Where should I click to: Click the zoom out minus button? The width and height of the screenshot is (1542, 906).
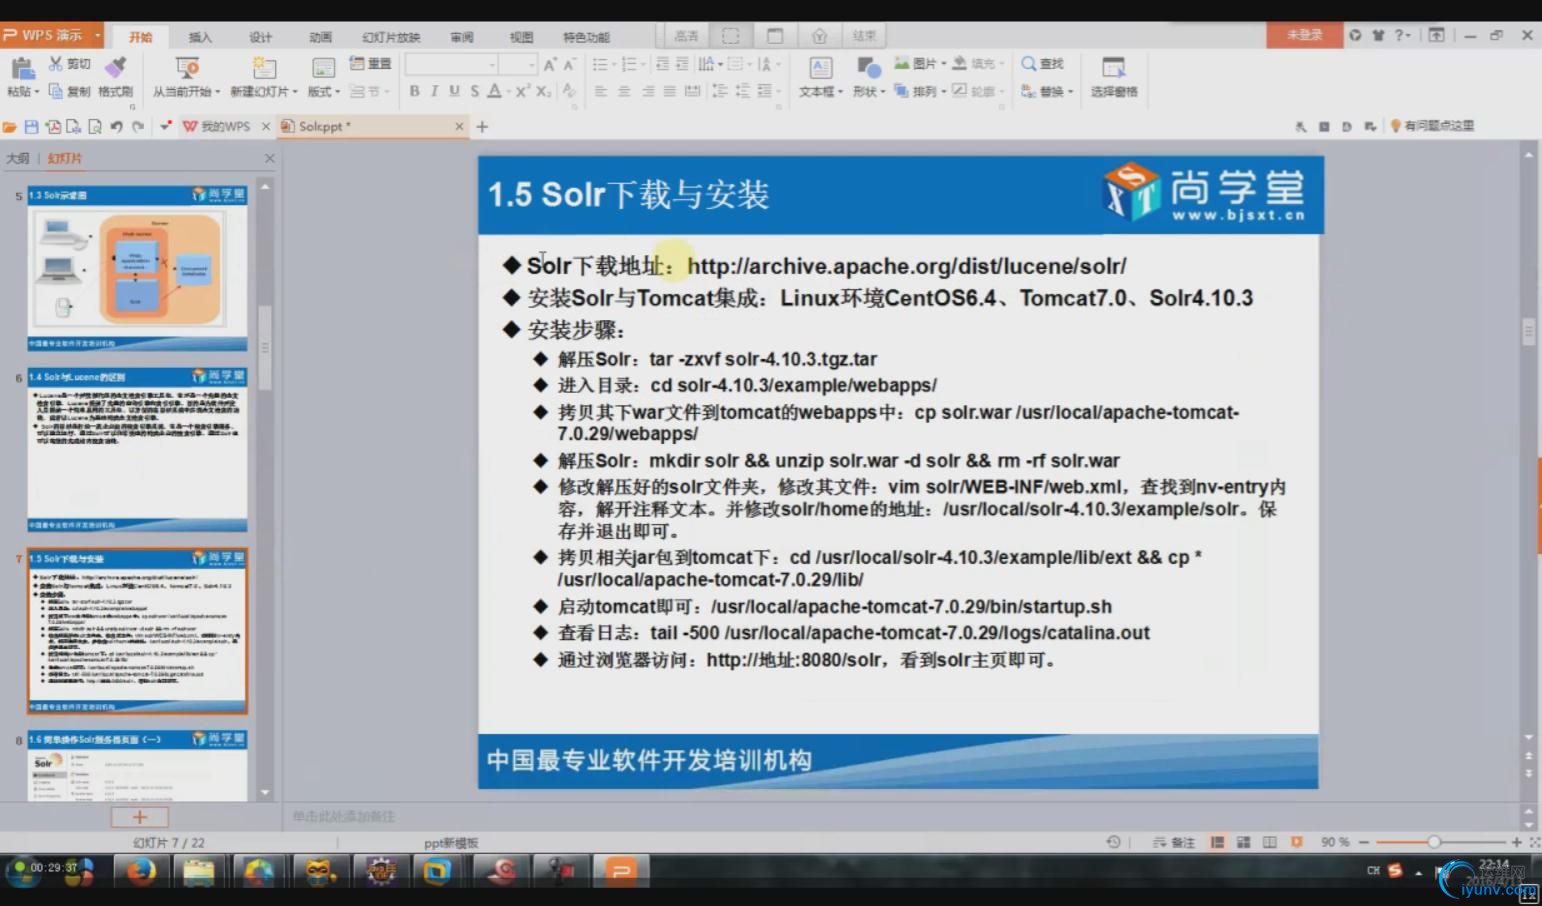[x=1363, y=842]
